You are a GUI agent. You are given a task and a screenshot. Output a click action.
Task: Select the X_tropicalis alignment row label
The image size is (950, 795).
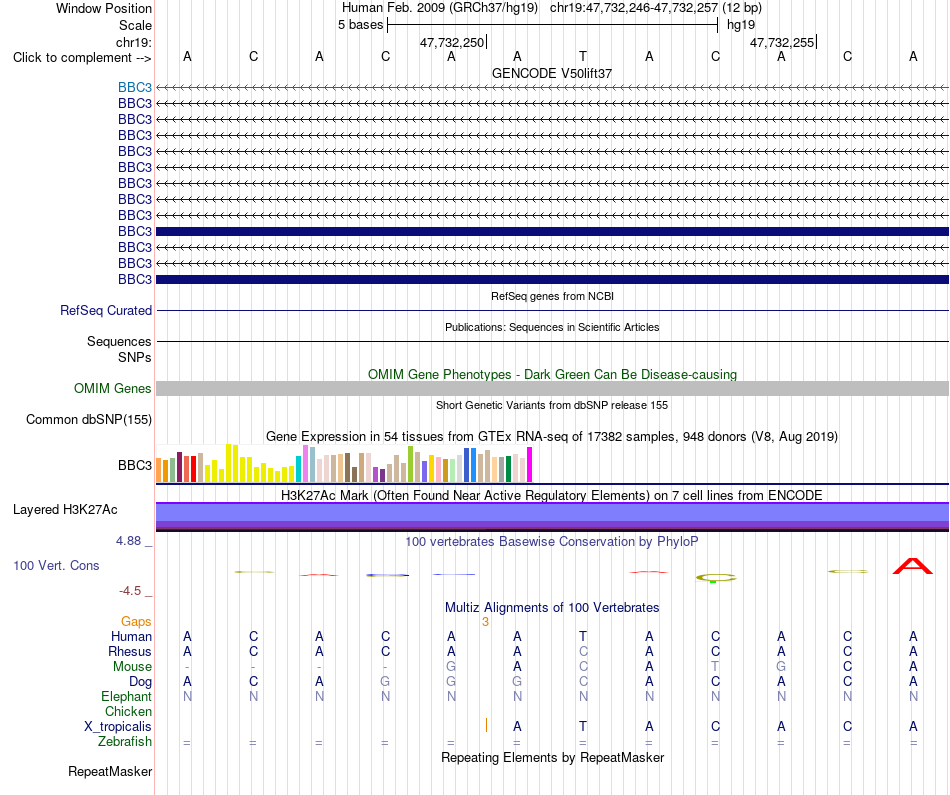coord(118,727)
